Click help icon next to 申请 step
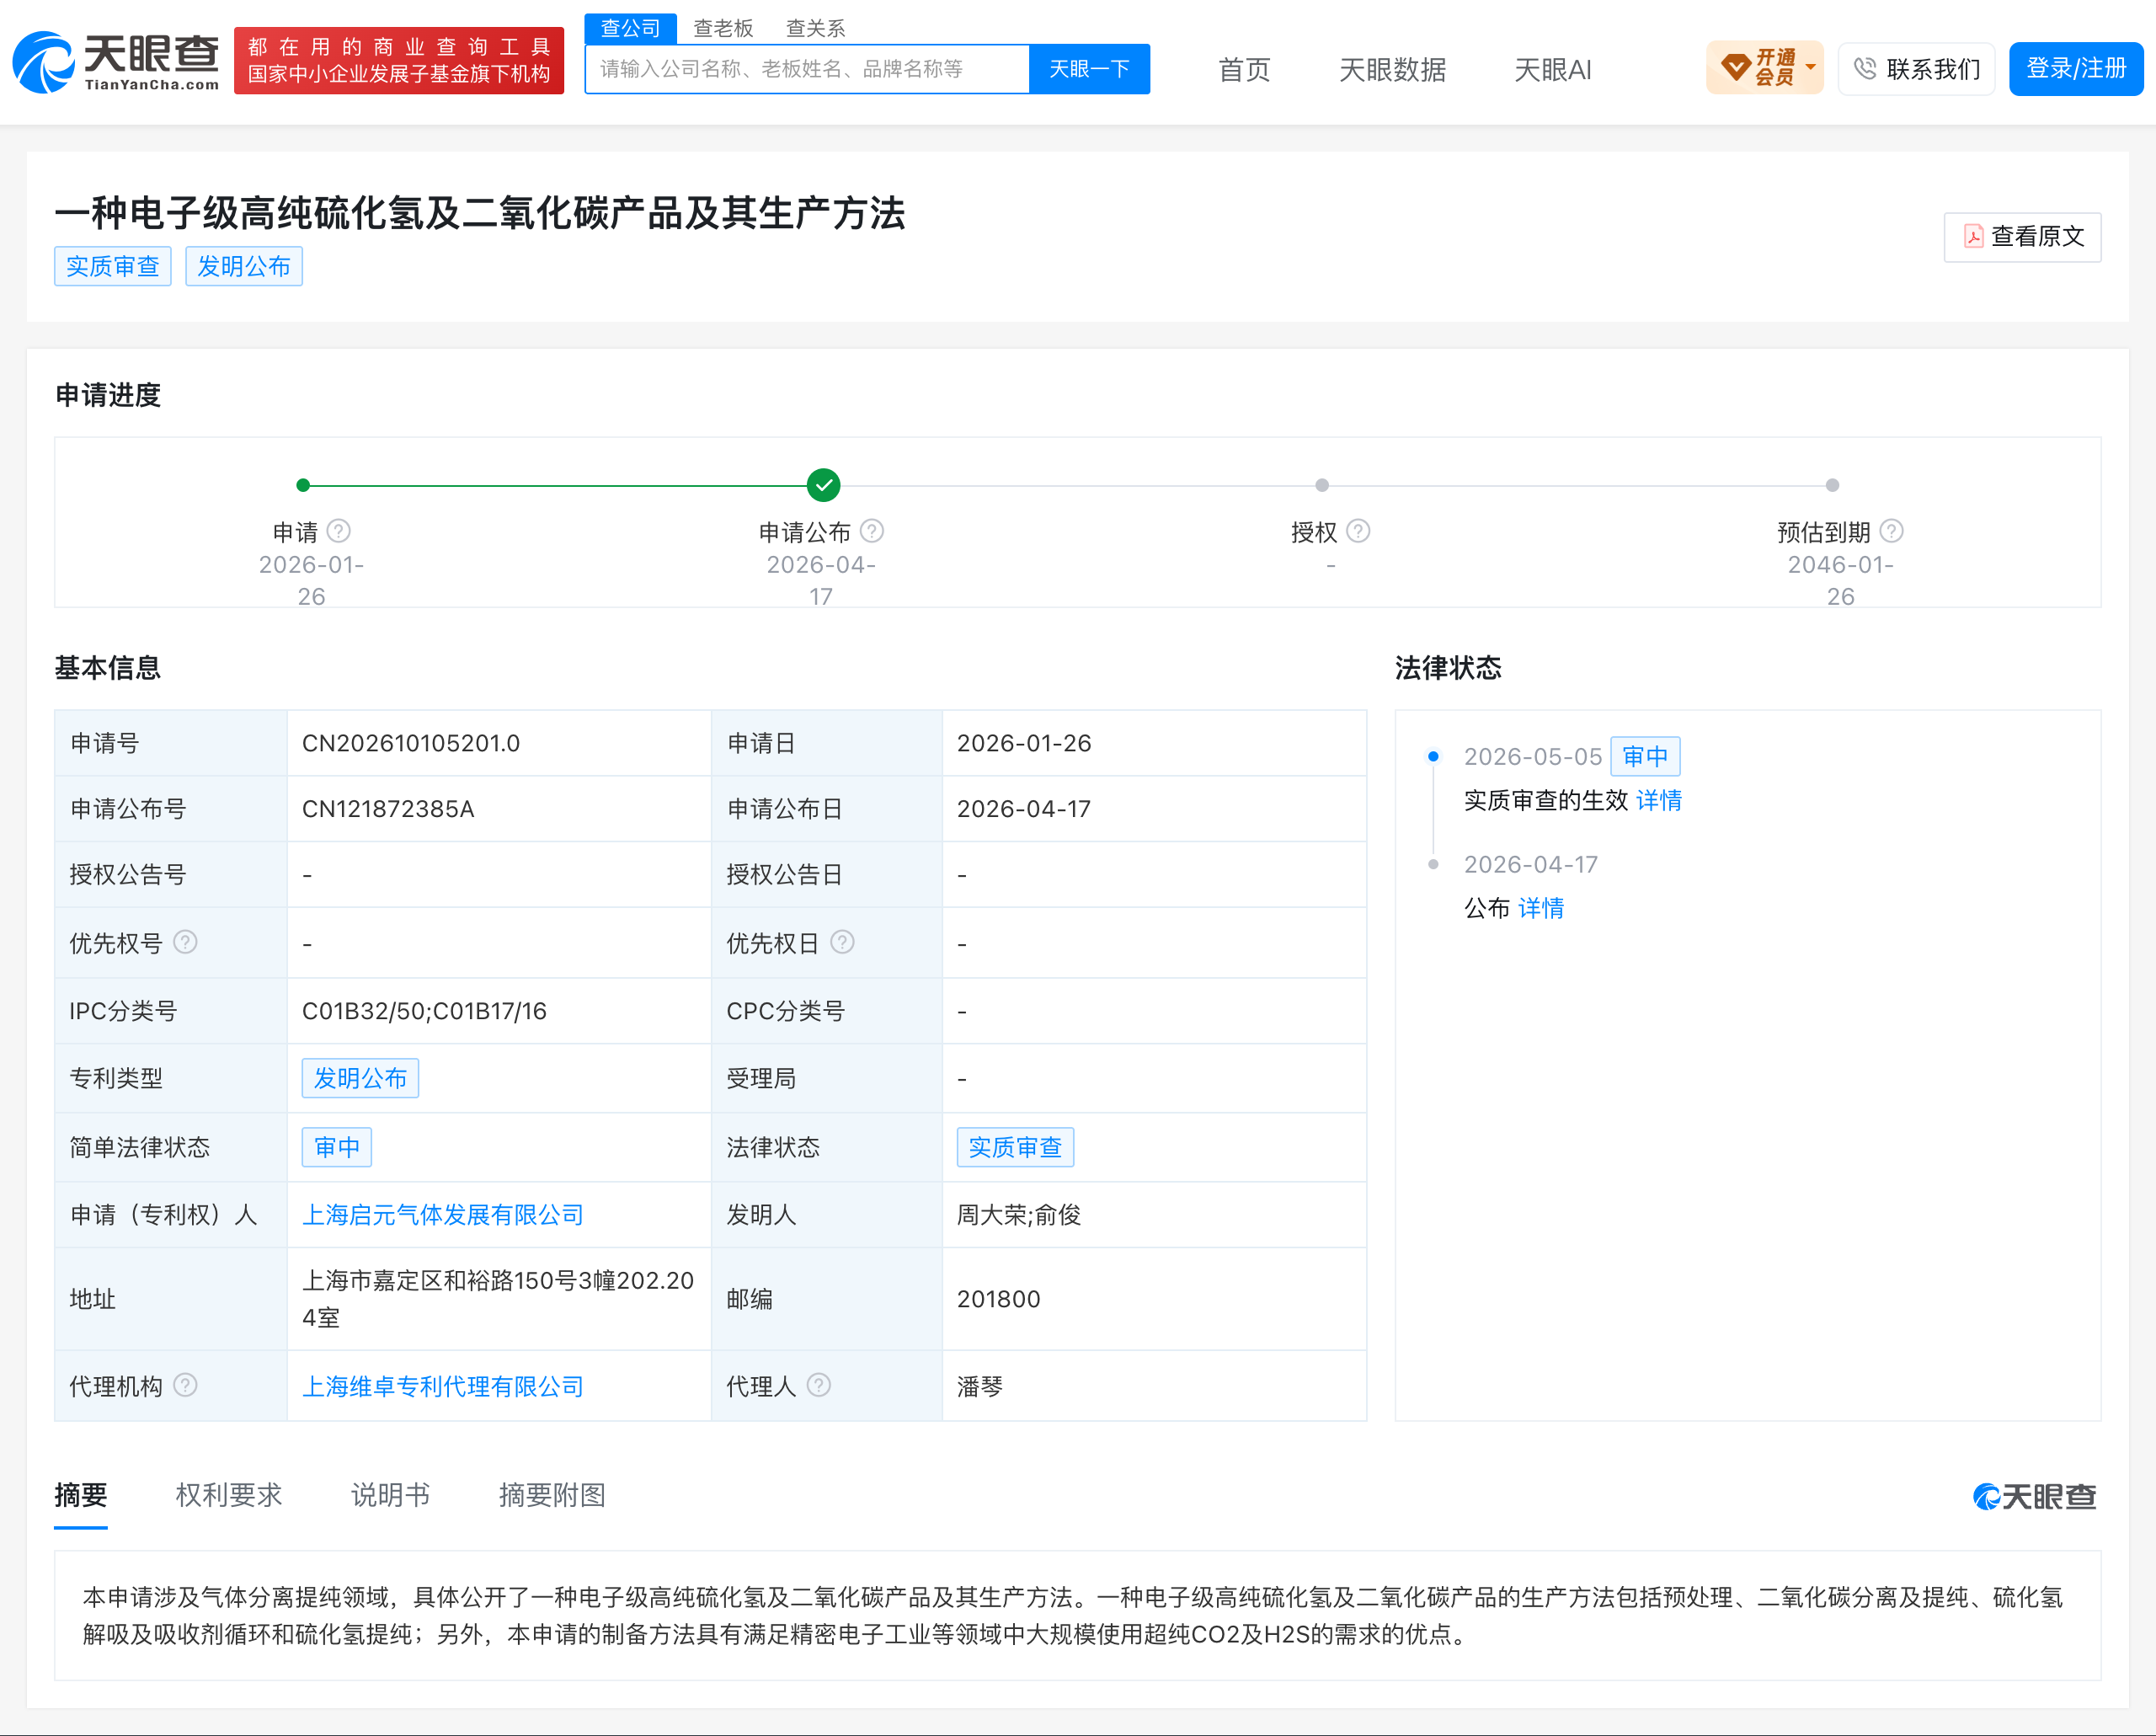This screenshot has height=1736, width=2156. 339,531
